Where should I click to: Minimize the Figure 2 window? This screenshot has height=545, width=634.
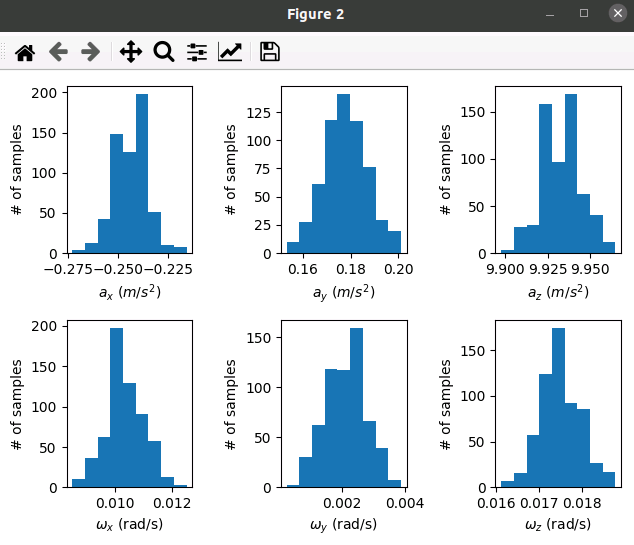coord(549,14)
